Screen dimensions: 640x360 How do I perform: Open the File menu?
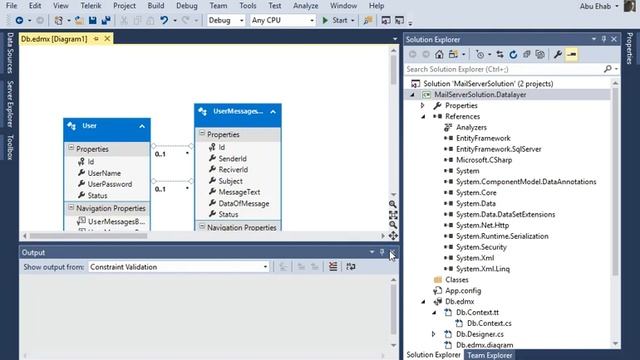[11, 6]
